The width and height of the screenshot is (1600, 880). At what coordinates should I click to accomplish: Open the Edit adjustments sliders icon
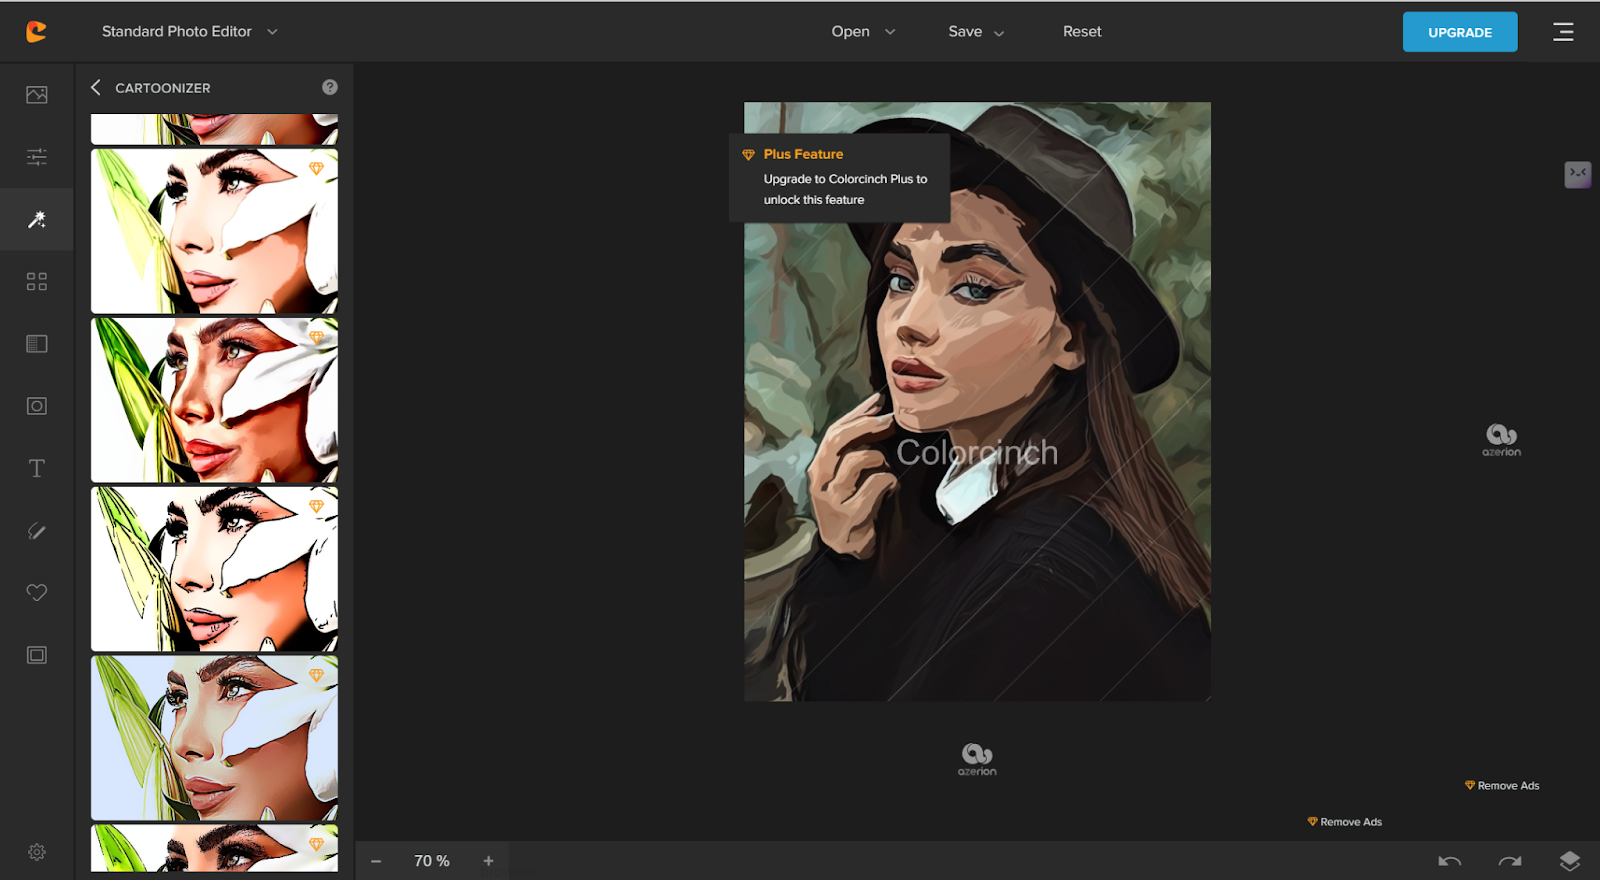click(x=37, y=157)
